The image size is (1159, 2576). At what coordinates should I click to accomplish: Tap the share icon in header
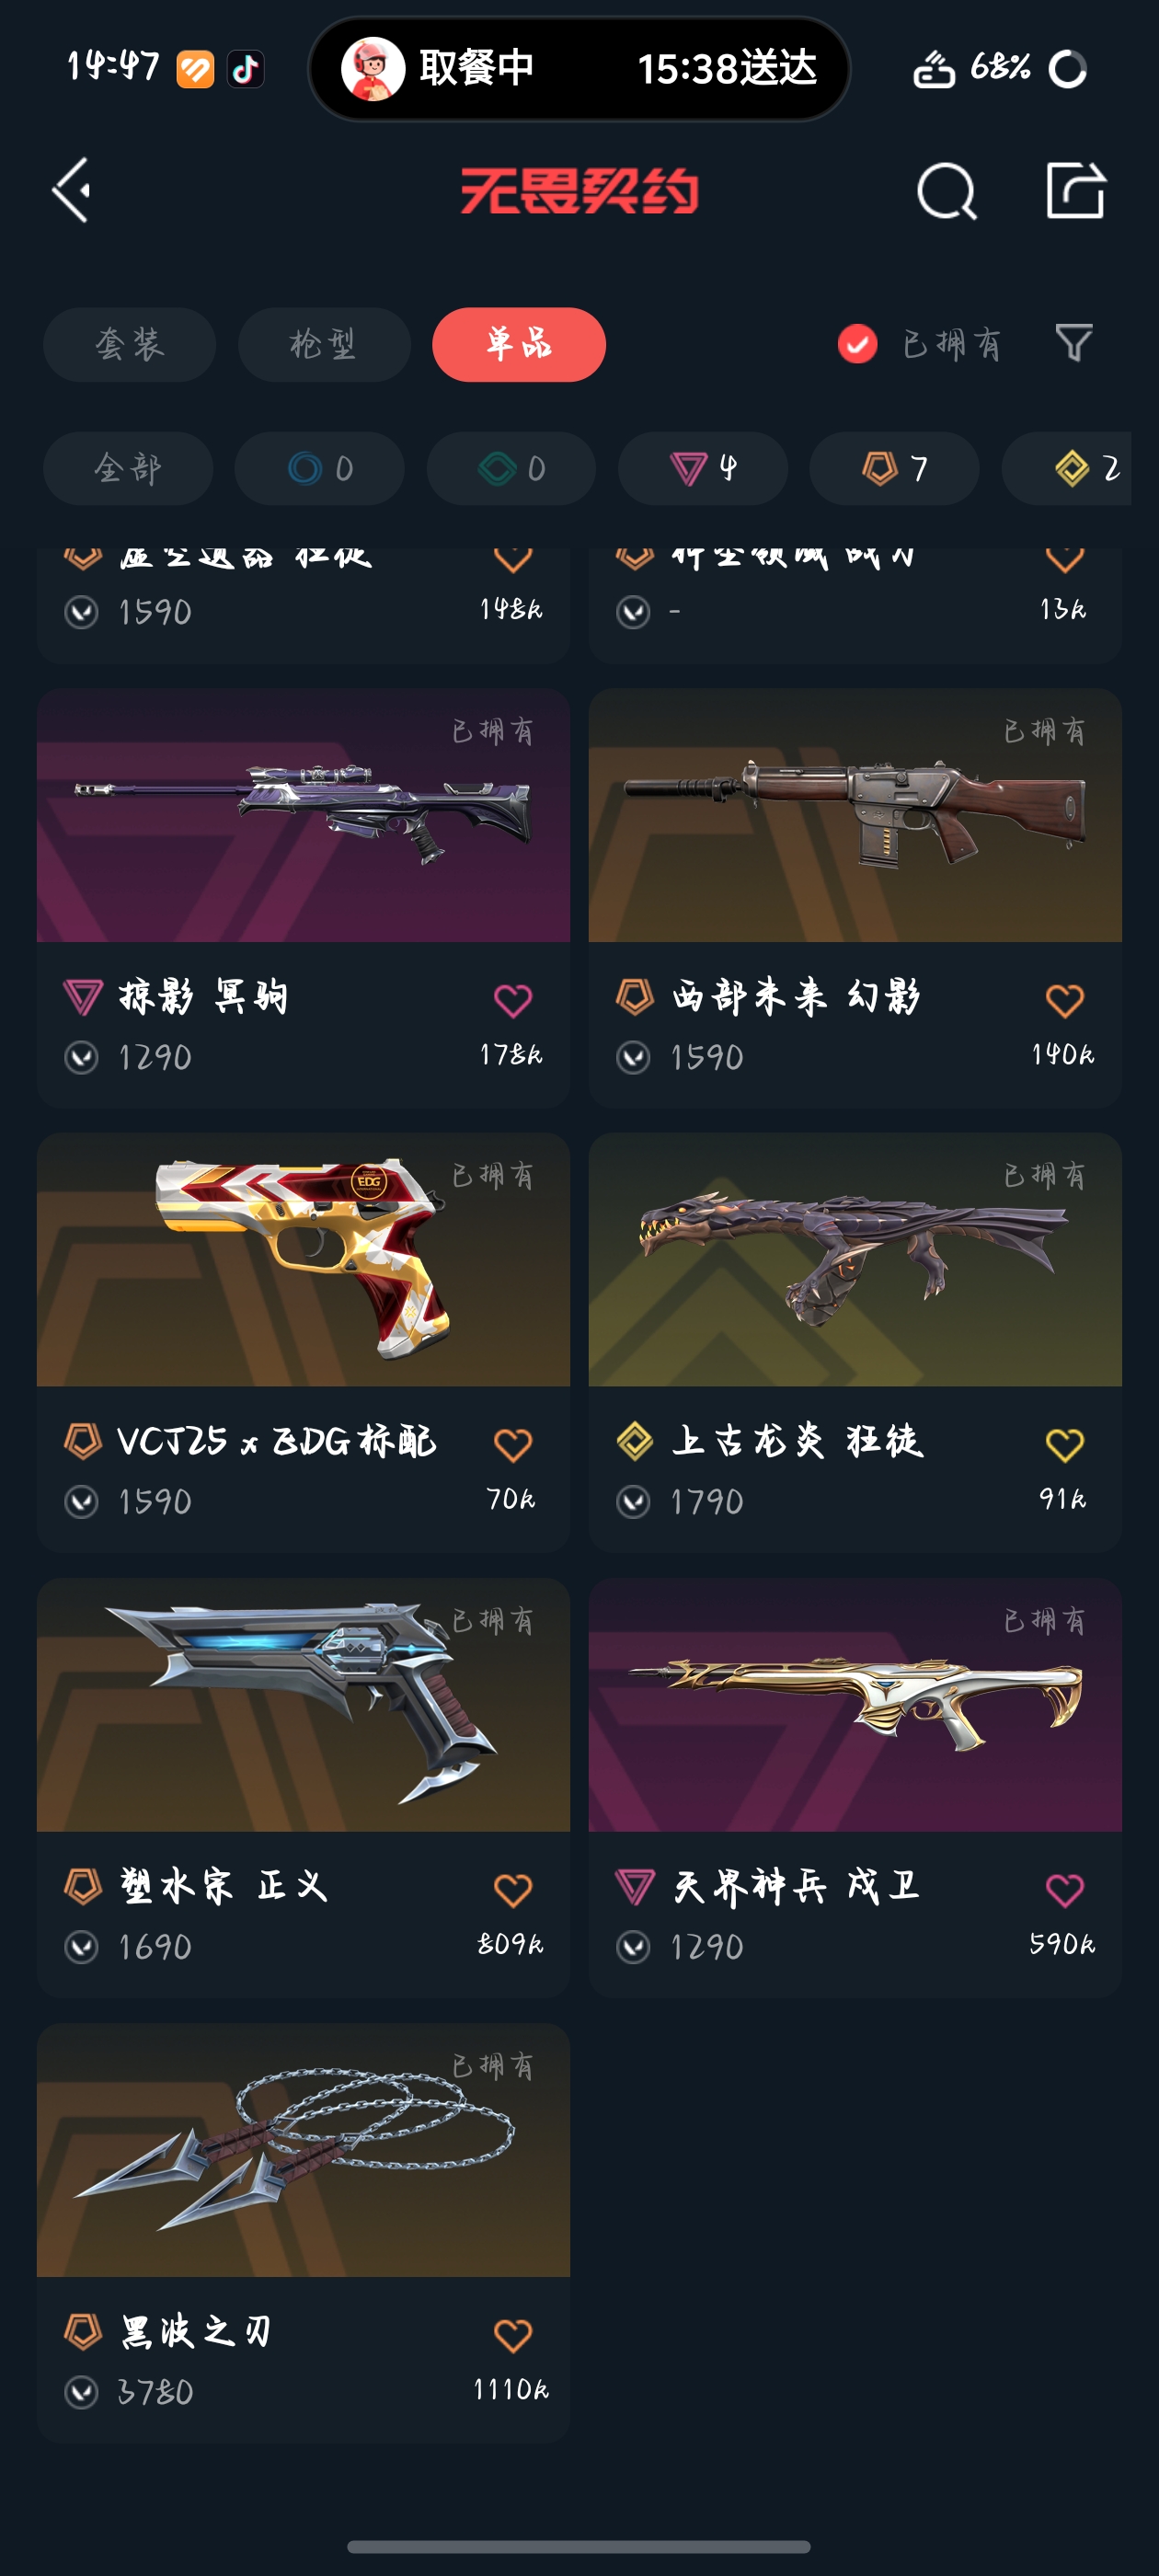click(1076, 189)
